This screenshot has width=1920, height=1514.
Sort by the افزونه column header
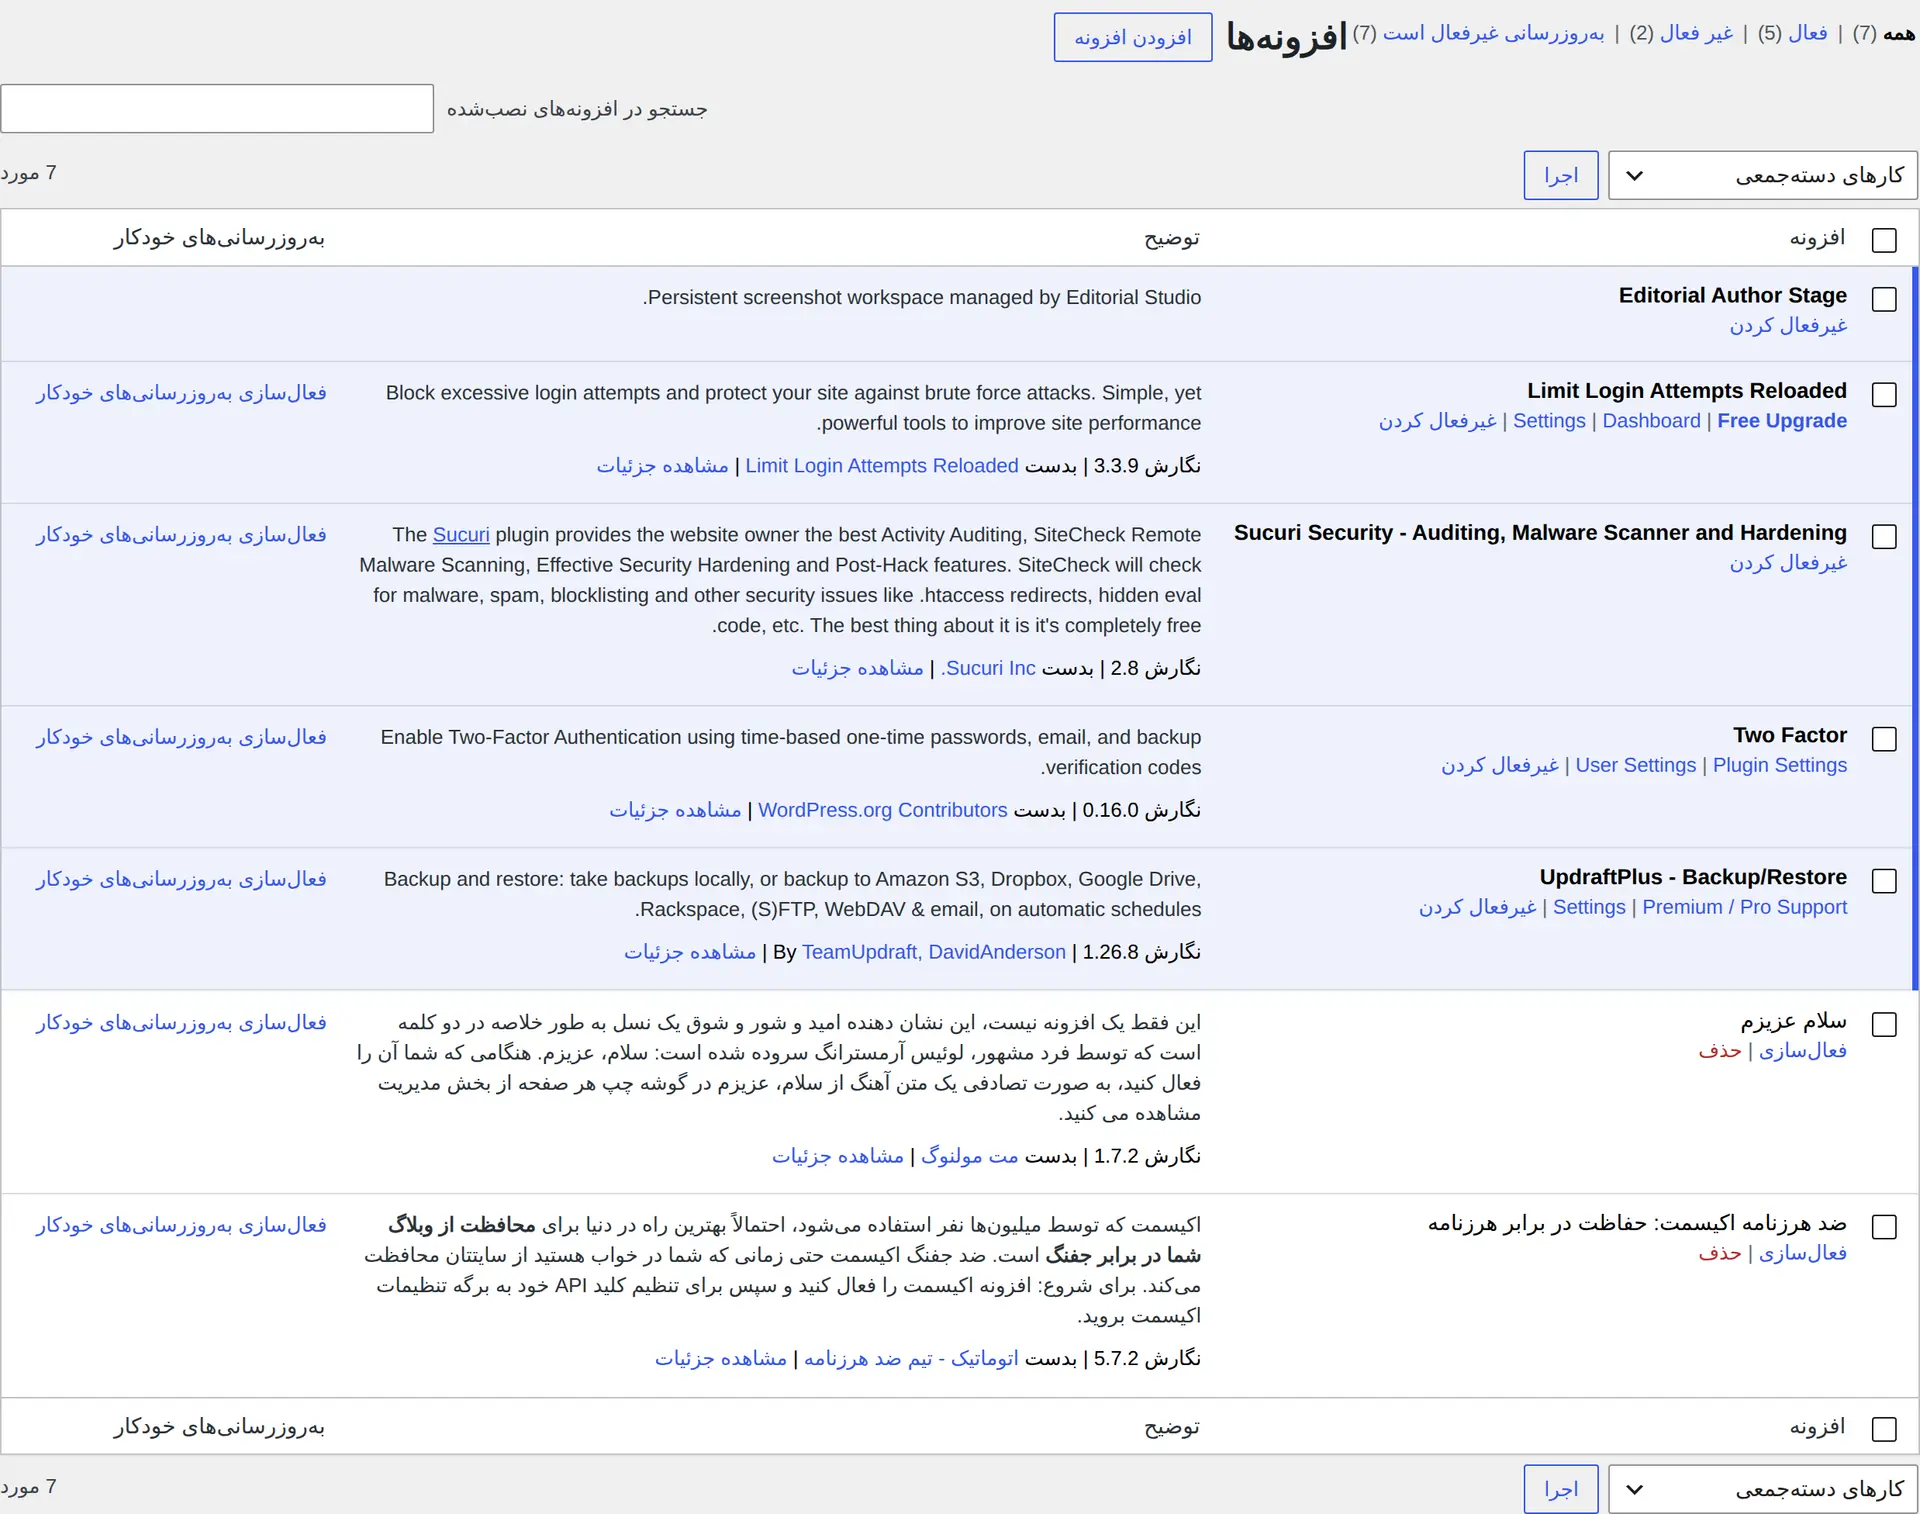pyautogui.click(x=1817, y=238)
